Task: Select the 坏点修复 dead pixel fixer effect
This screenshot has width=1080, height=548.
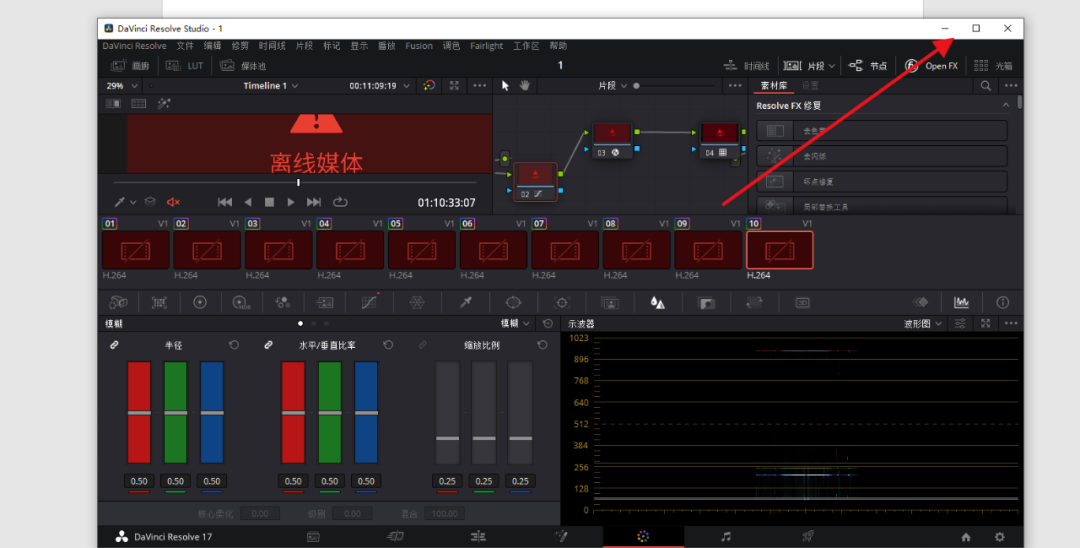Action: [882, 182]
